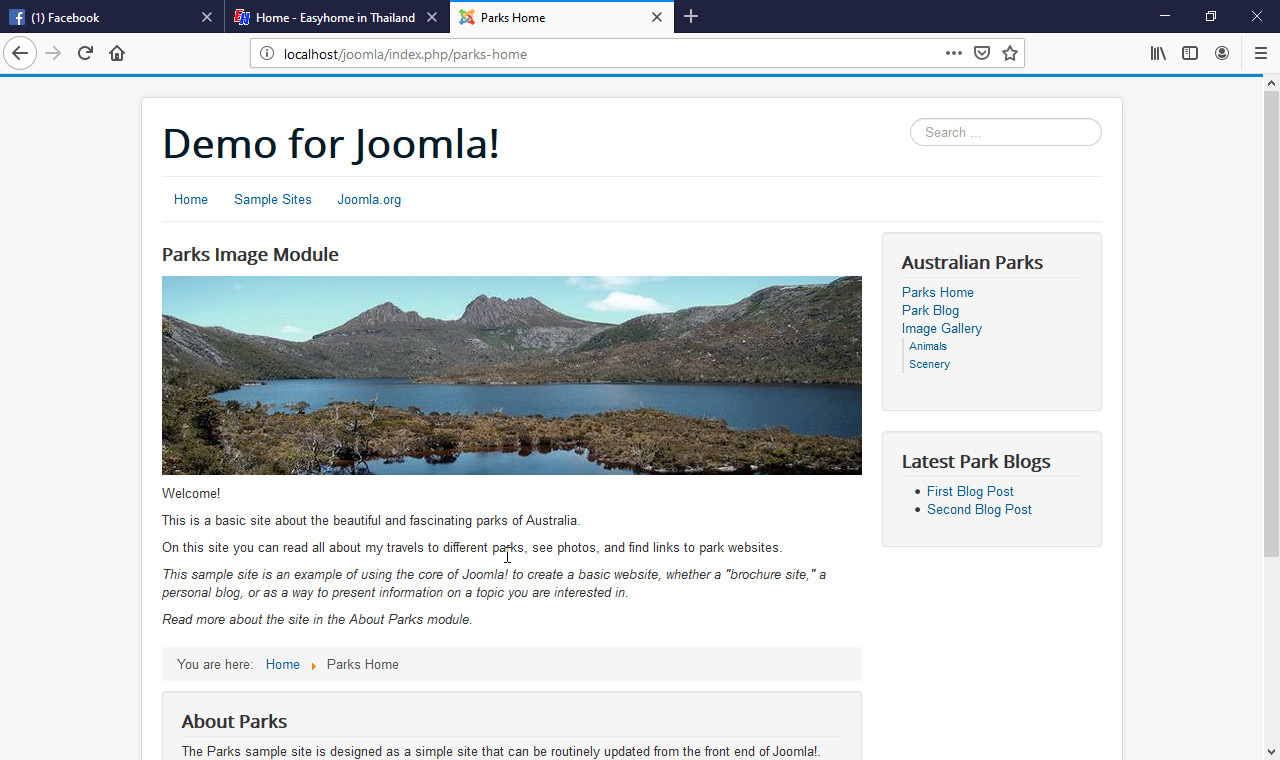Navigate forward using the forward arrow
This screenshot has width=1280, height=760.
52,53
